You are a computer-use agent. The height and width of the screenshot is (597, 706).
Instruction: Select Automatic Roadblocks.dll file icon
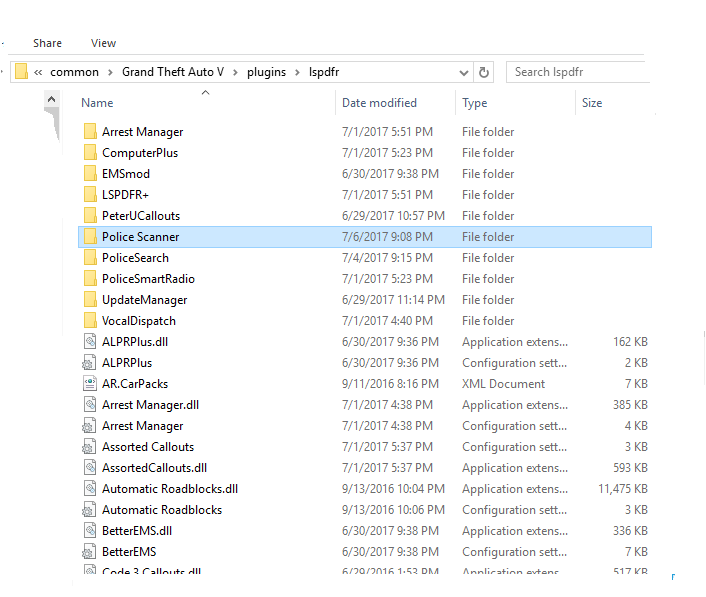tap(90, 489)
